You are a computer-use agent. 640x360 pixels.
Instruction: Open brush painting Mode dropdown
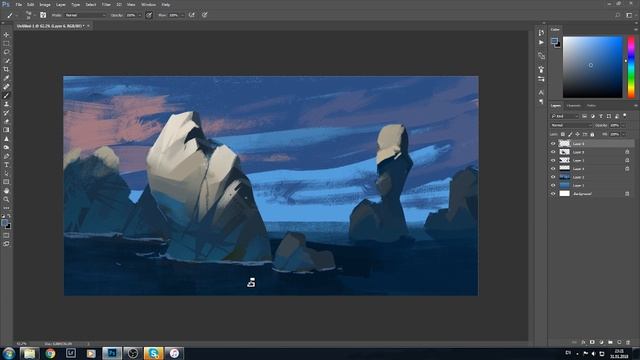85,15
